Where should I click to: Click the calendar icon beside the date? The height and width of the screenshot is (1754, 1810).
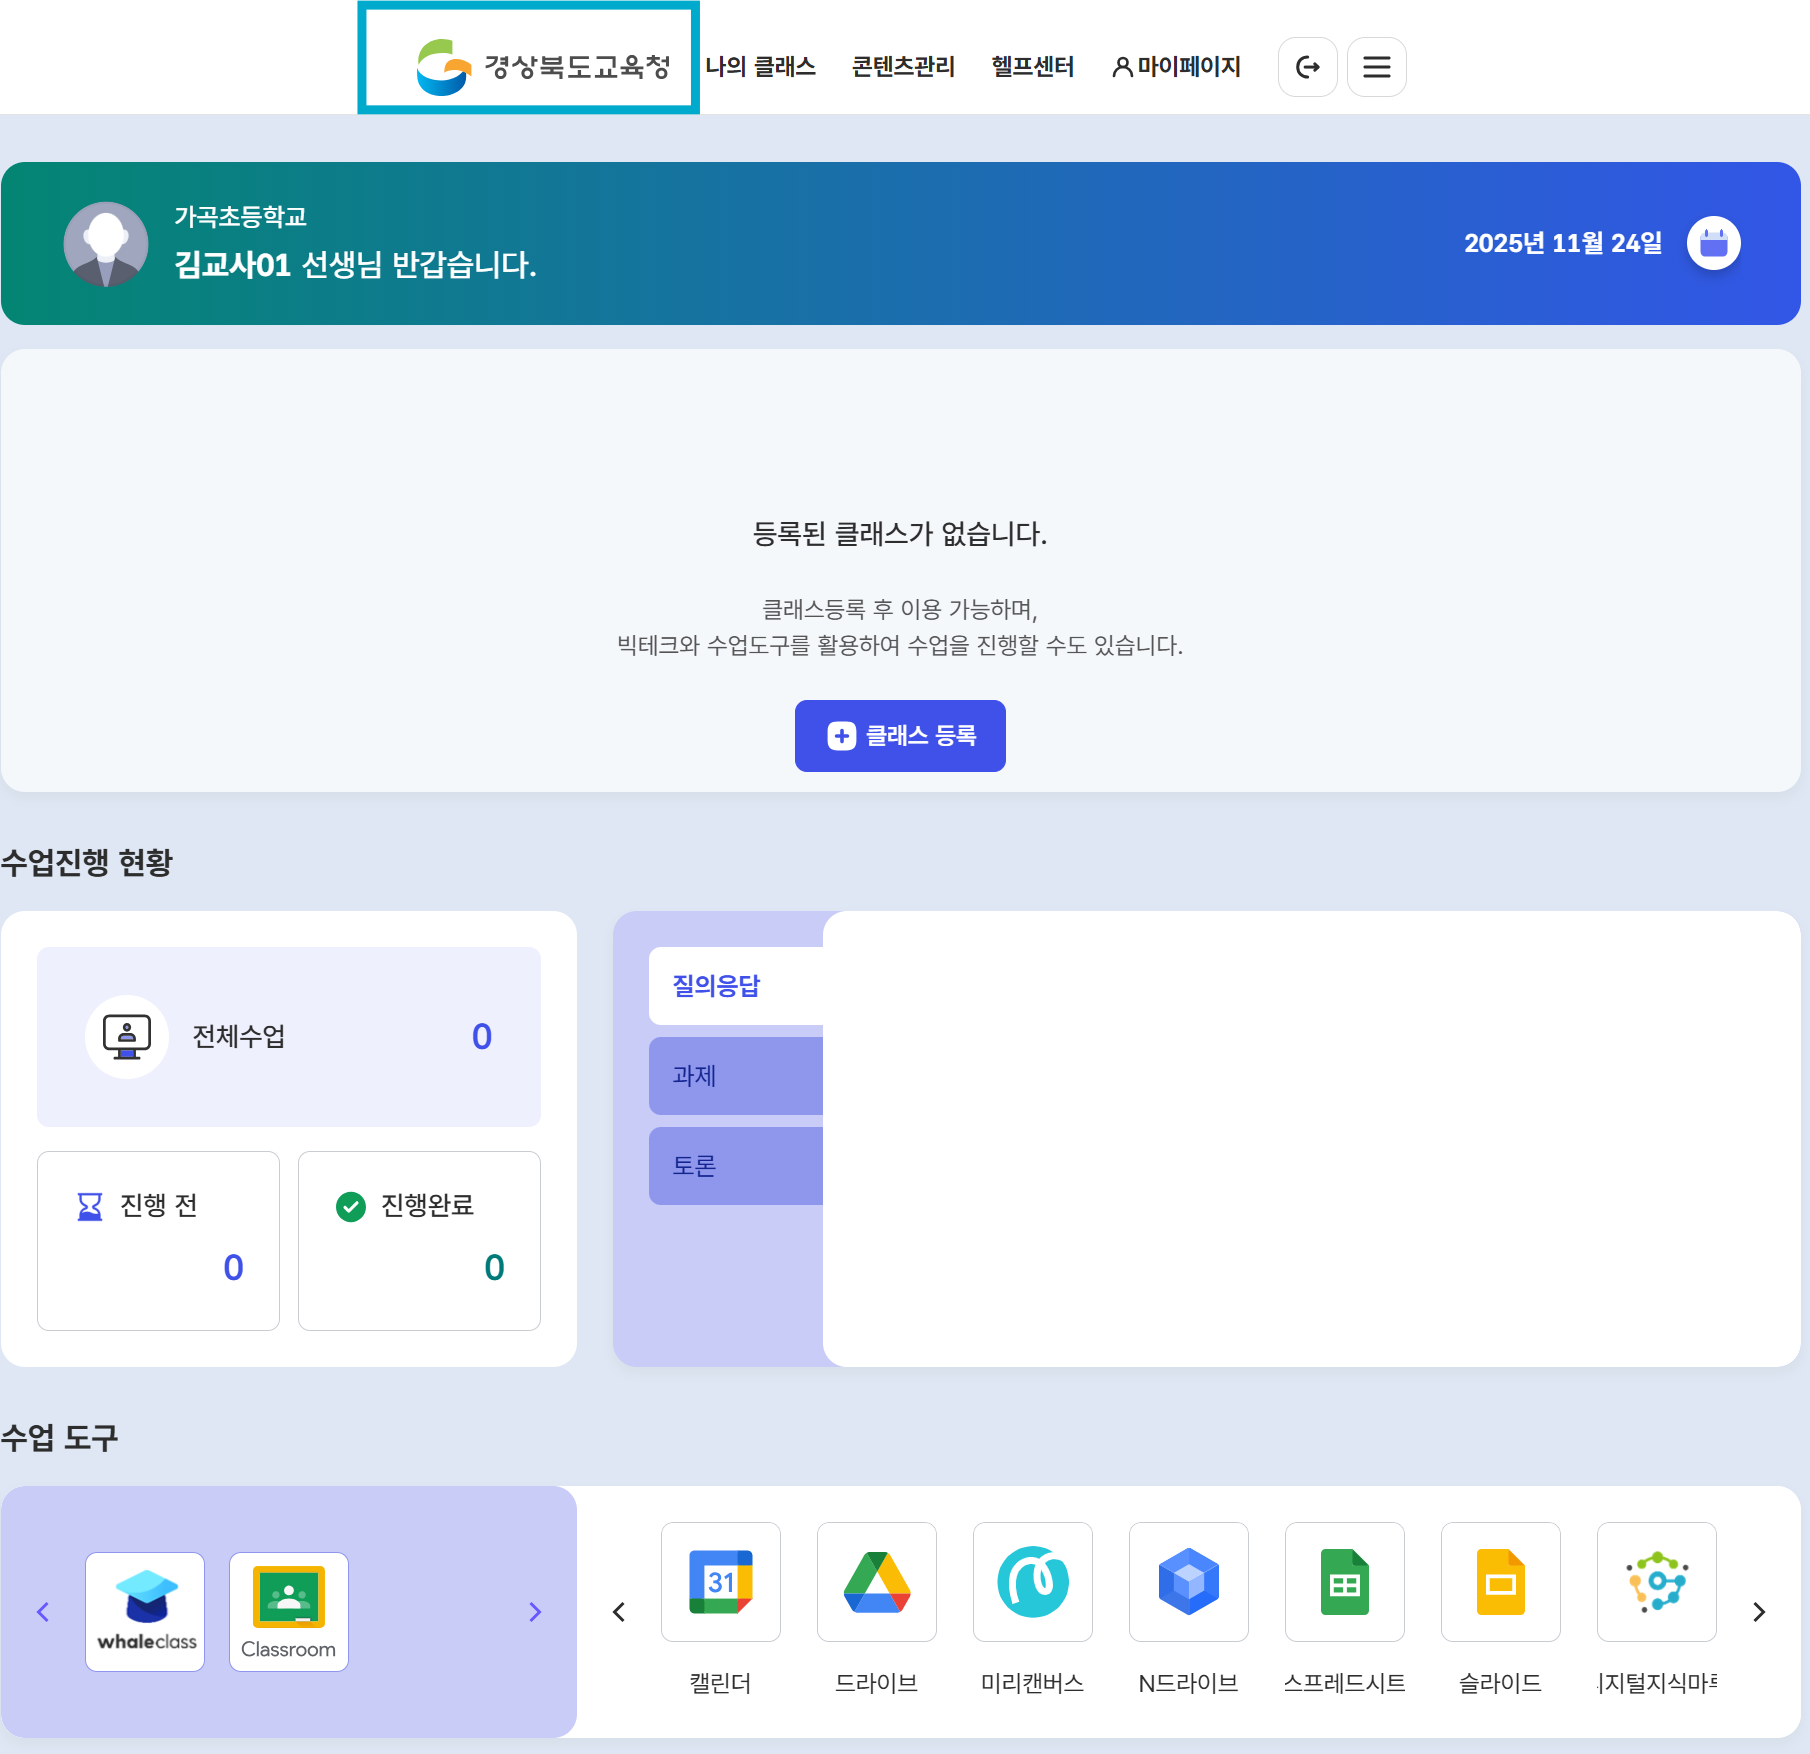pos(1713,243)
